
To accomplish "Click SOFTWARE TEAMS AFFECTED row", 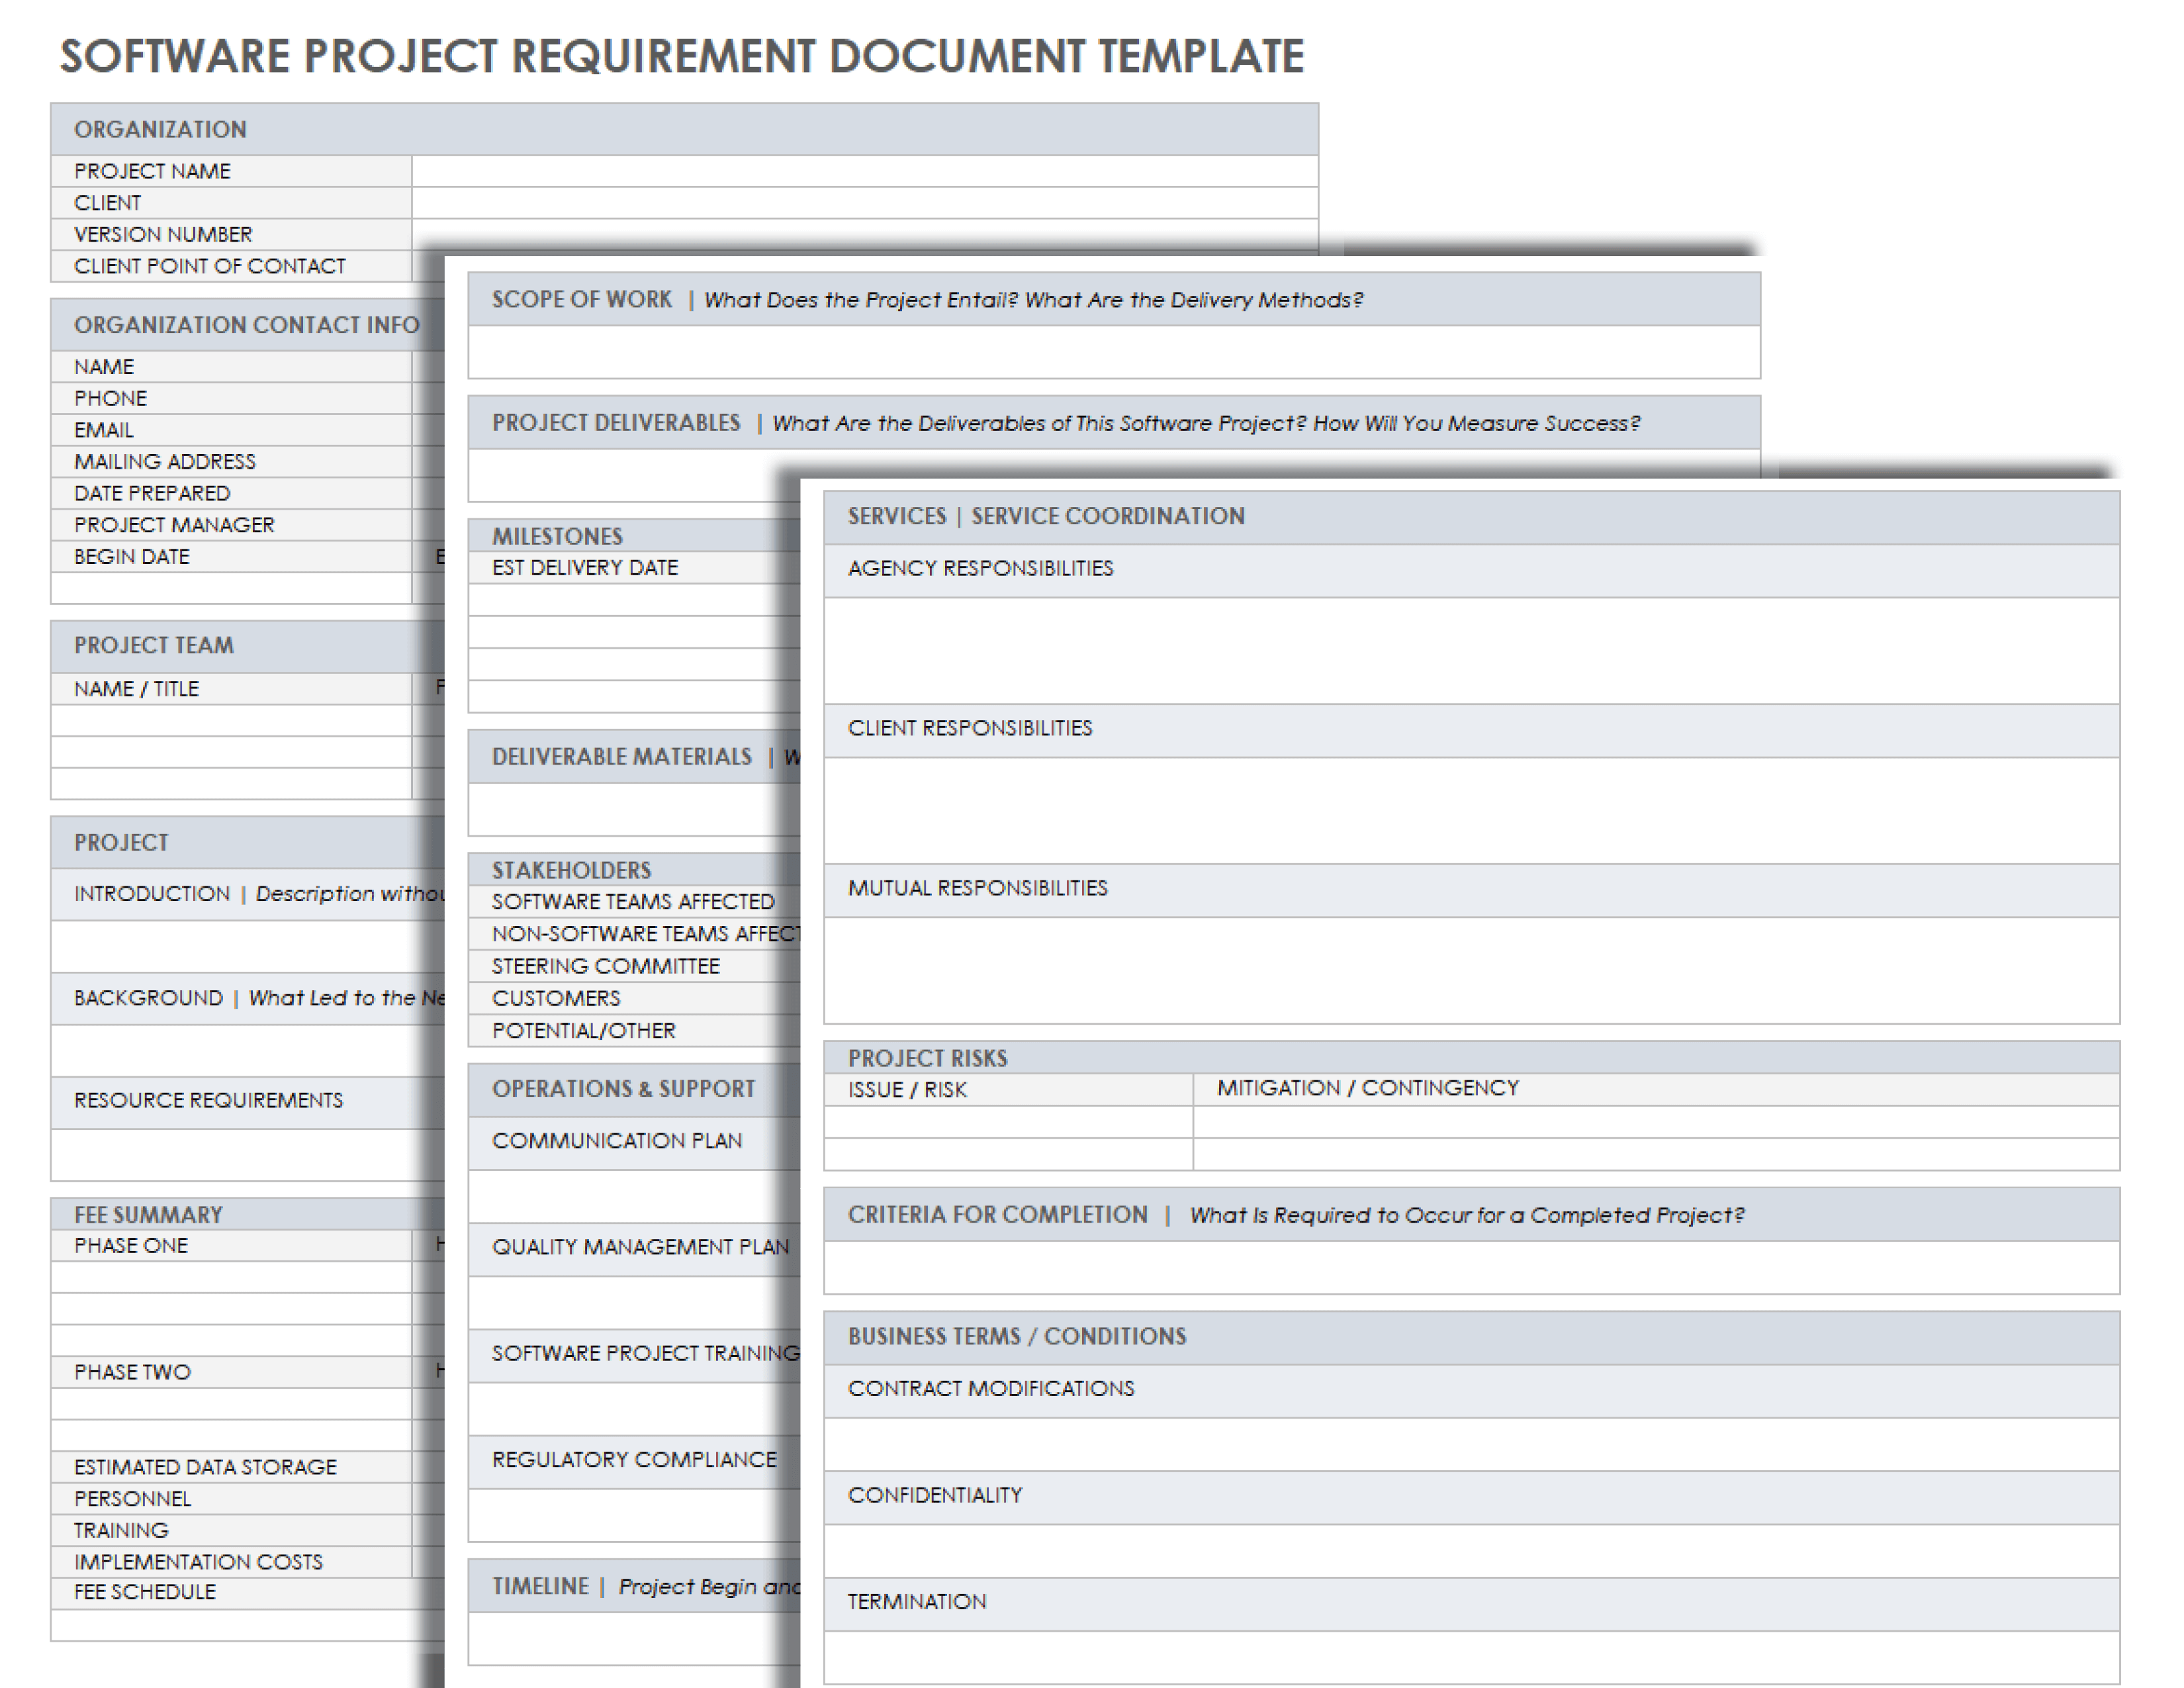I will [633, 902].
